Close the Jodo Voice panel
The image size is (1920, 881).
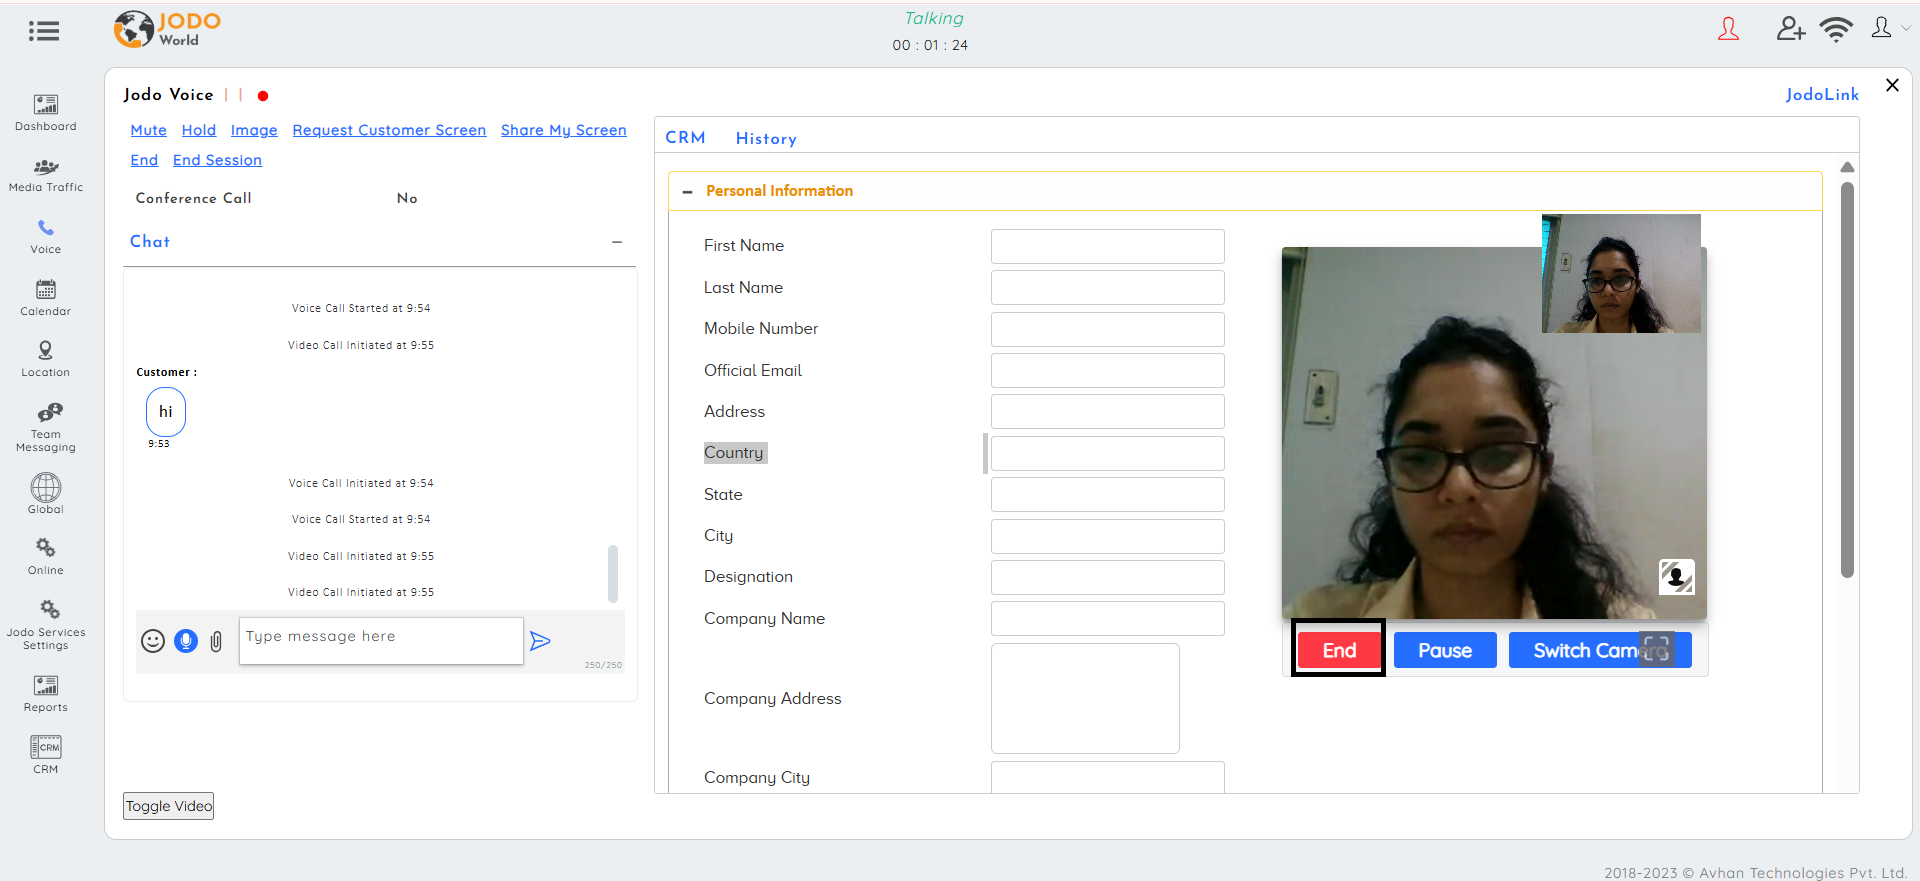coord(1892,85)
